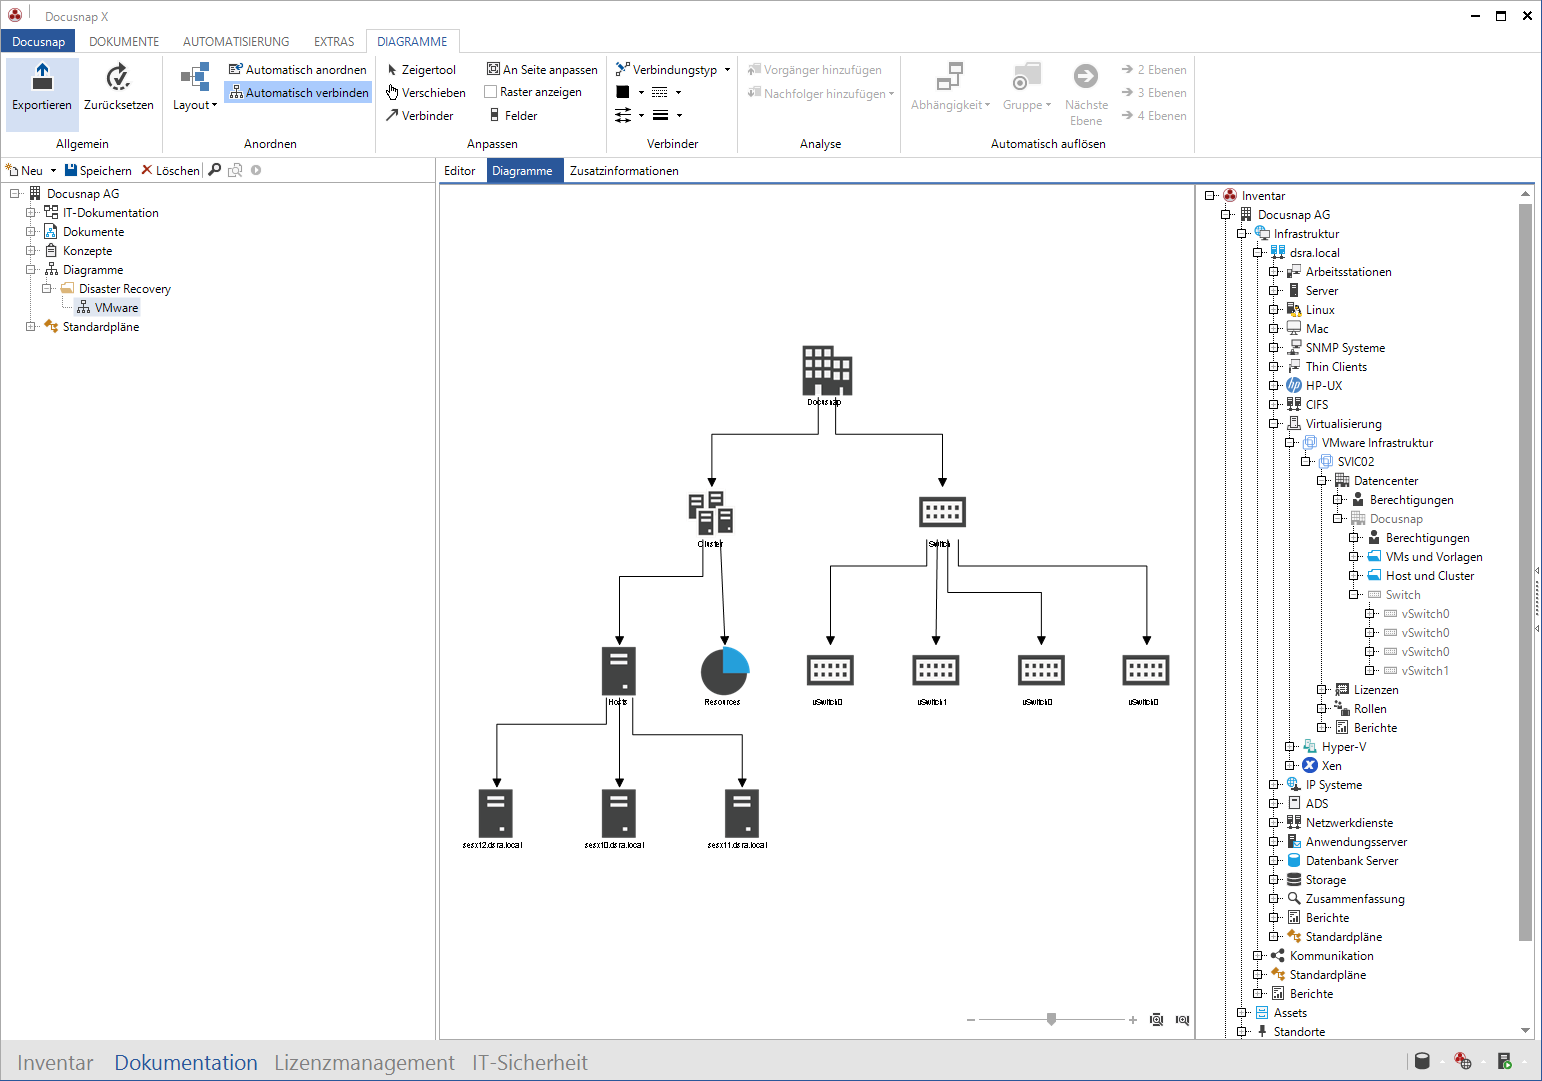Click the Docusnap file tab
The width and height of the screenshot is (1542, 1081).
coord(38,42)
